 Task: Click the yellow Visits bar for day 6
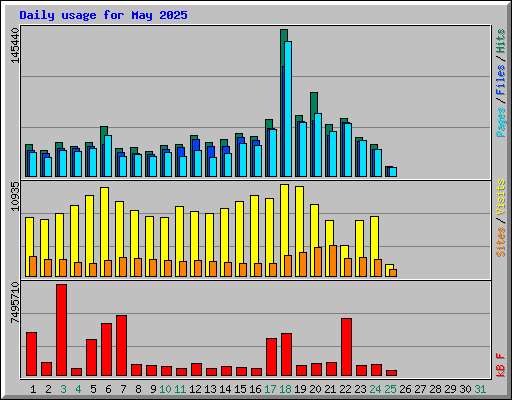[x=104, y=223]
